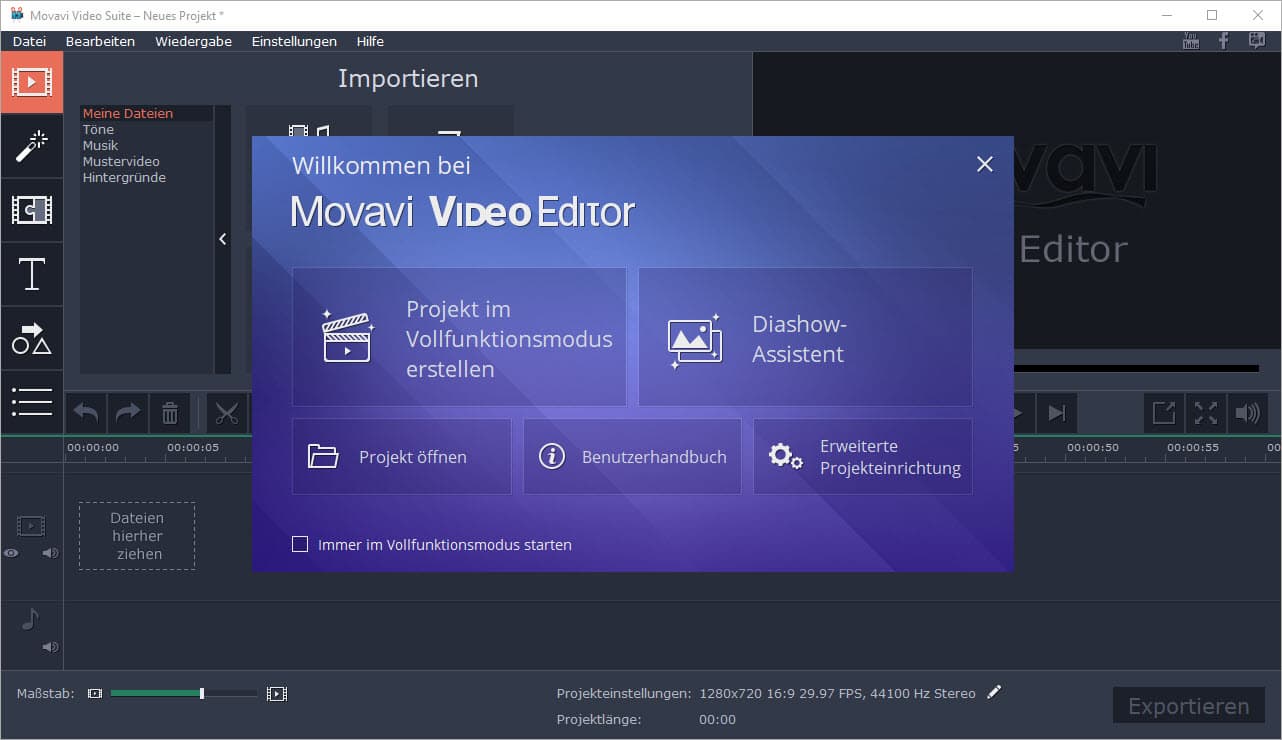Click the feedback chat icon top right

pos(1257,40)
